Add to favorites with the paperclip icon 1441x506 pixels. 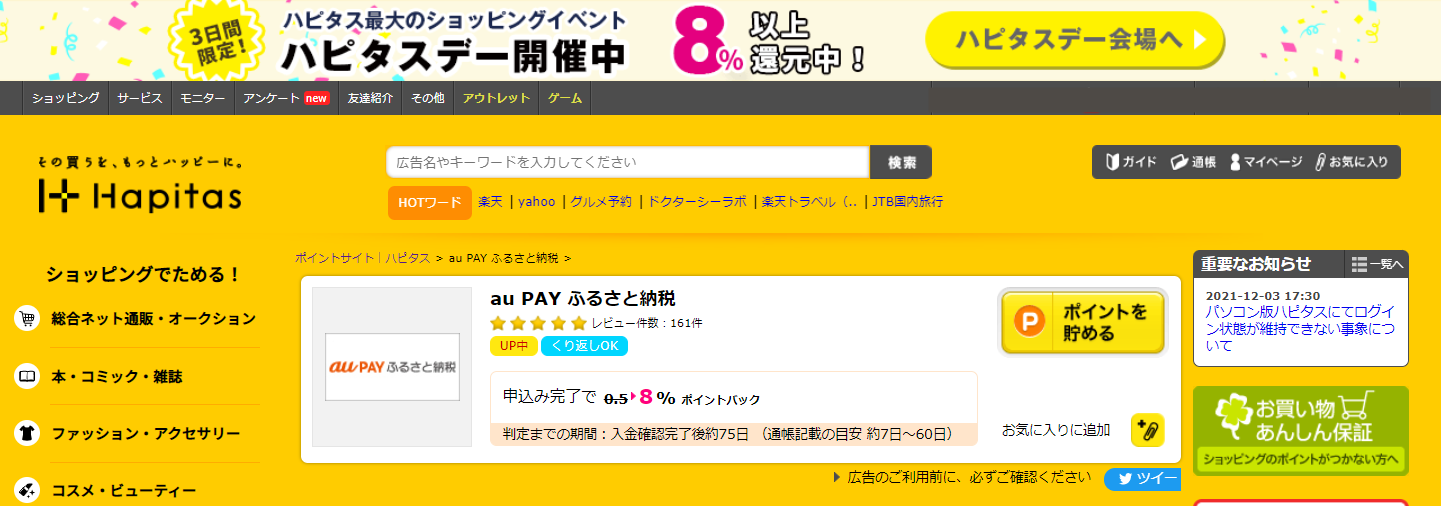1147,430
